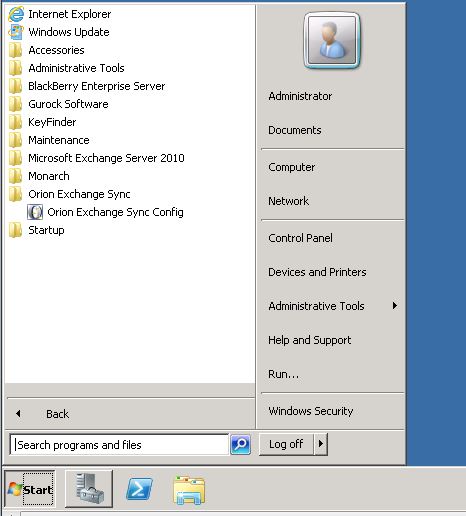
Task: Open the arrow next to Log off
Action: (x=321, y=444)
